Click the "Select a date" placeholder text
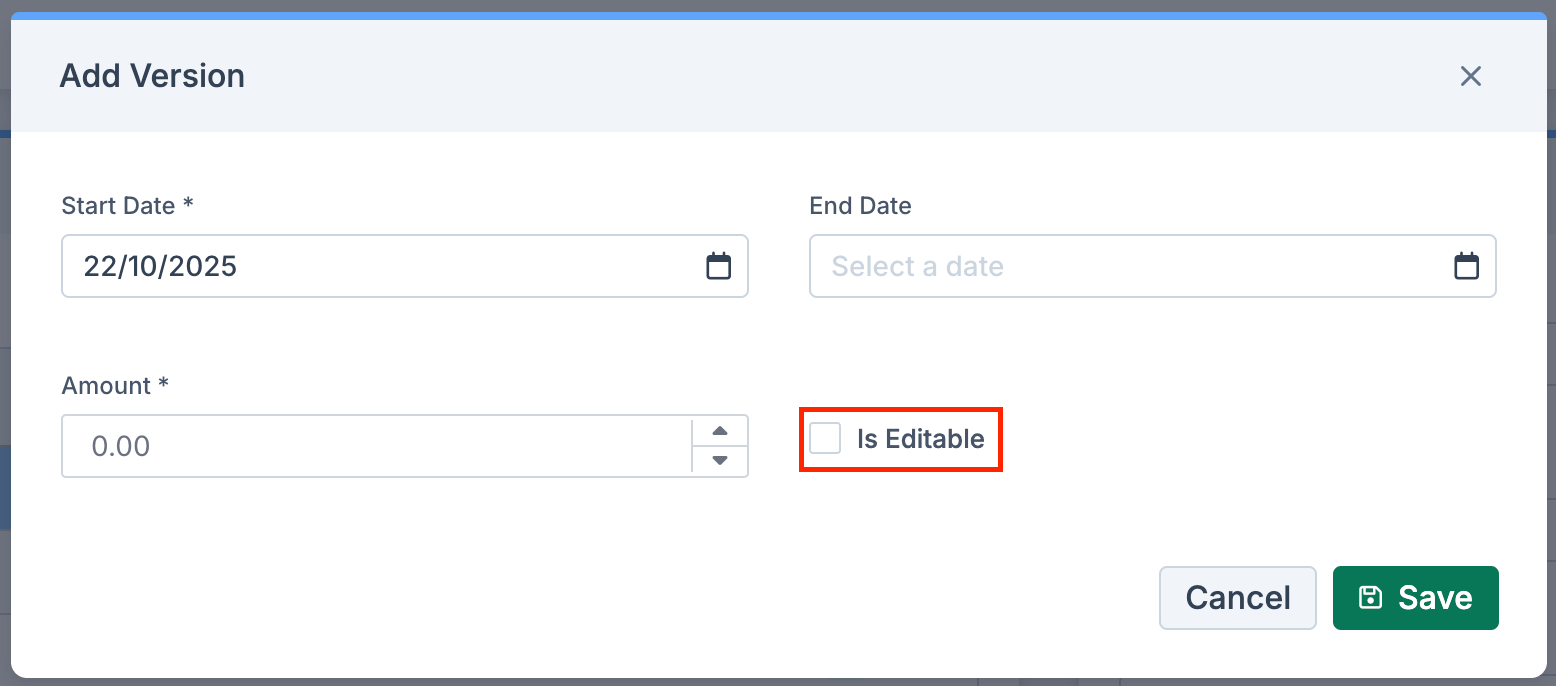The width and height of the screenshot is (1556, 686). coord(917,266)
